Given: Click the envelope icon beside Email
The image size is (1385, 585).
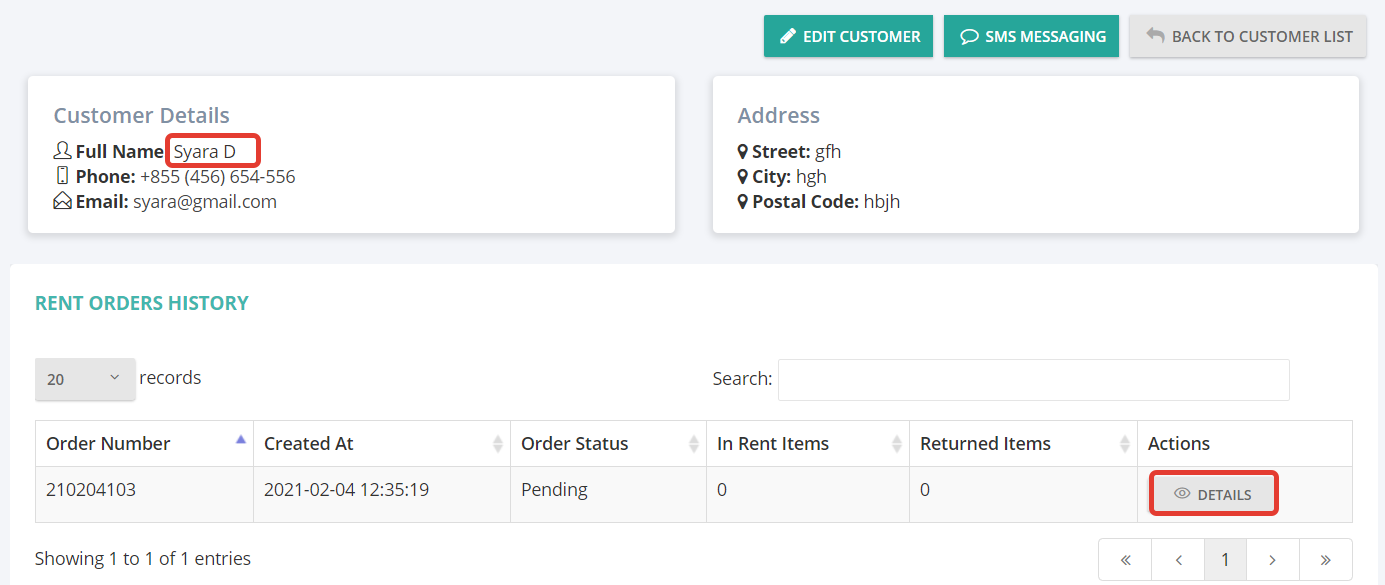Looking at the screenshot, I should 62,201.
